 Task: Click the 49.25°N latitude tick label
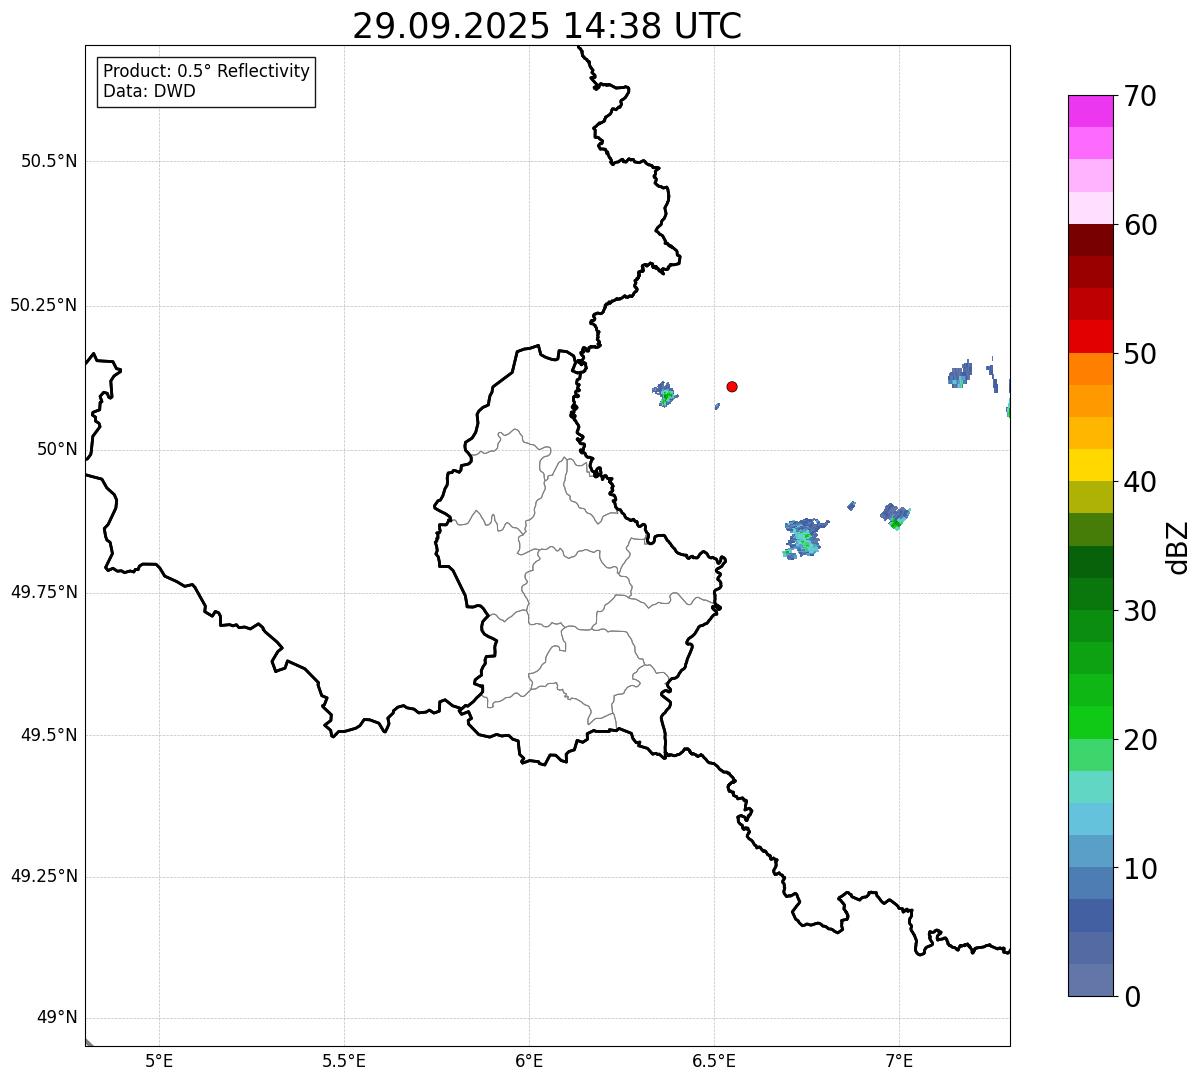(44, 877)
